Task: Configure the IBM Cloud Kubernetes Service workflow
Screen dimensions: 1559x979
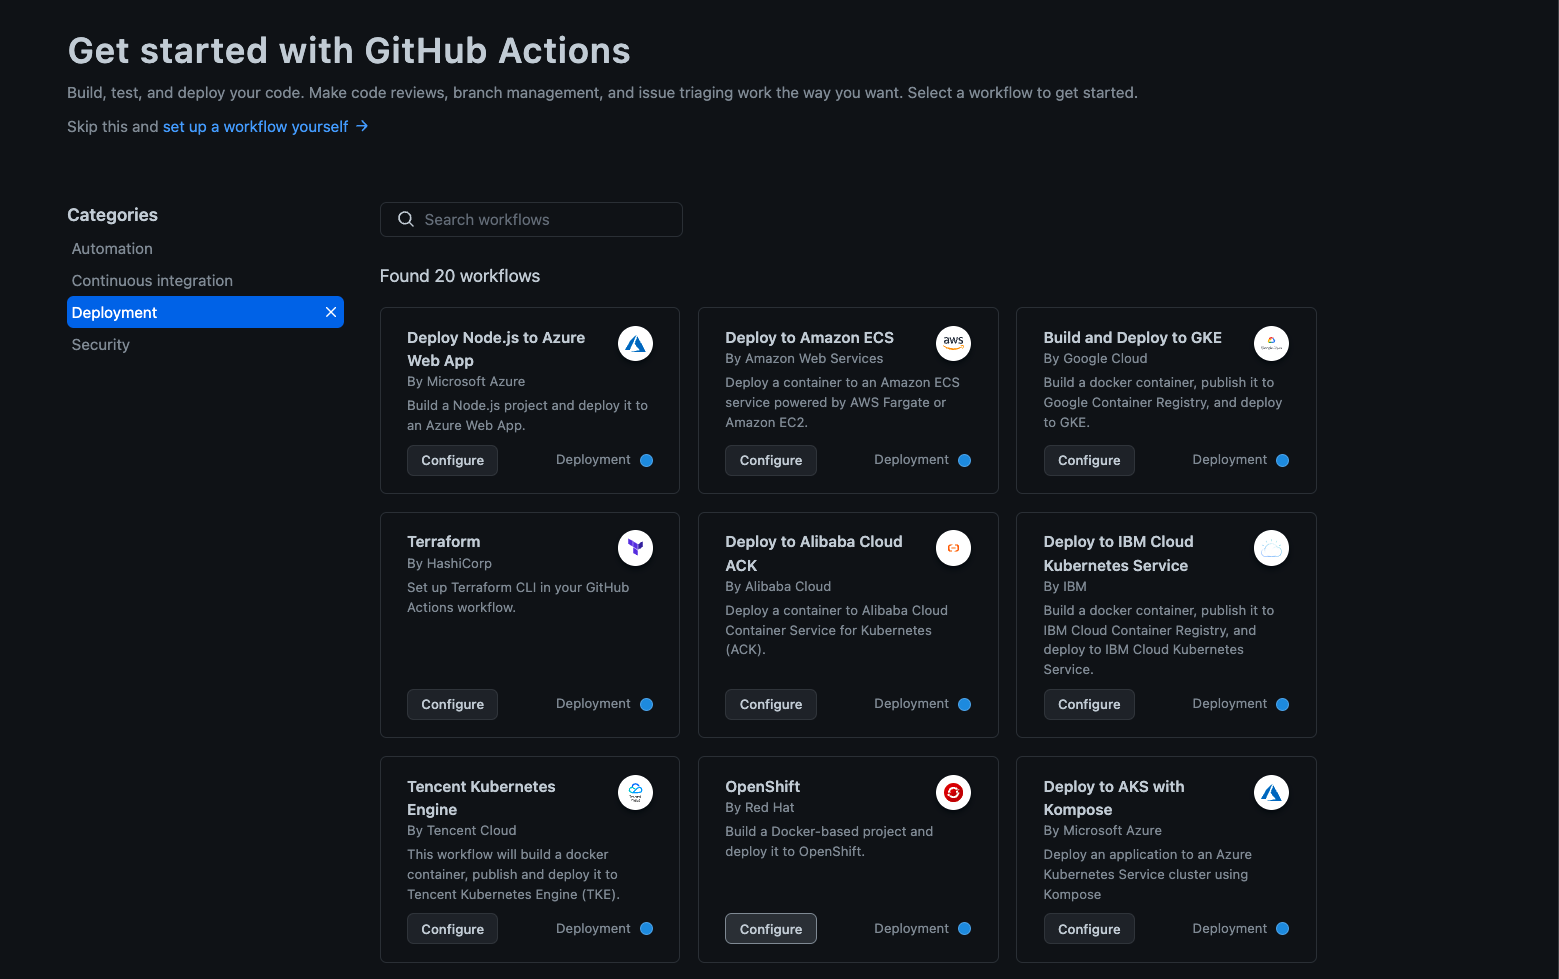Action: (1089, 704)
